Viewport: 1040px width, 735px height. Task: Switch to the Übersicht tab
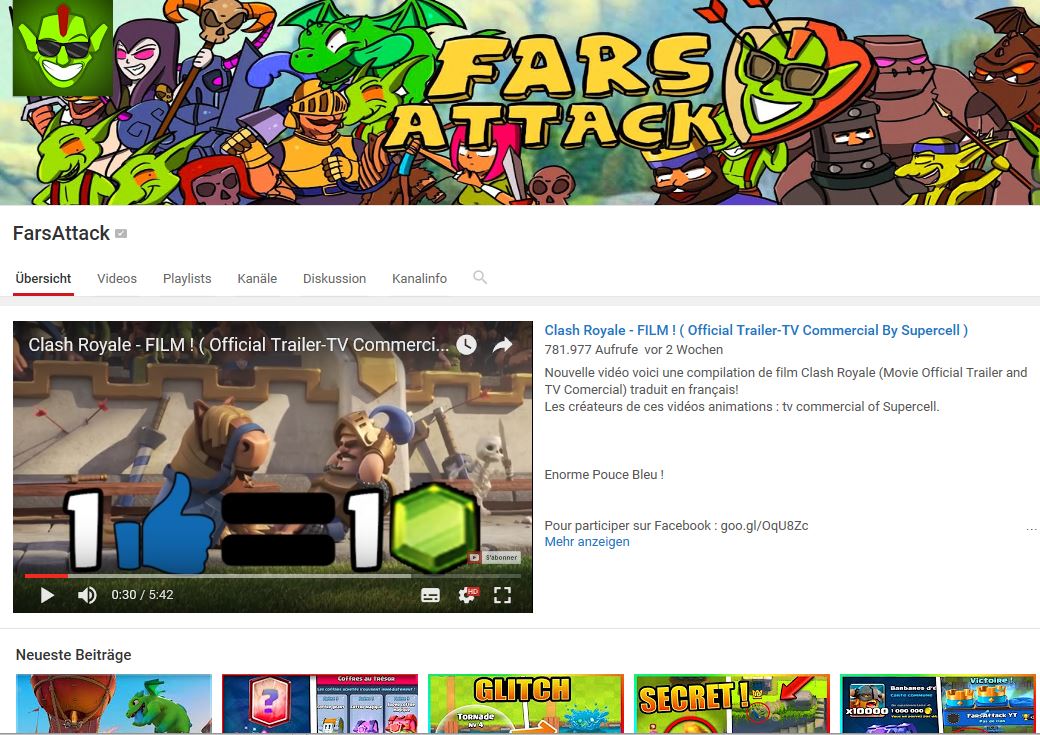(43, 279)
